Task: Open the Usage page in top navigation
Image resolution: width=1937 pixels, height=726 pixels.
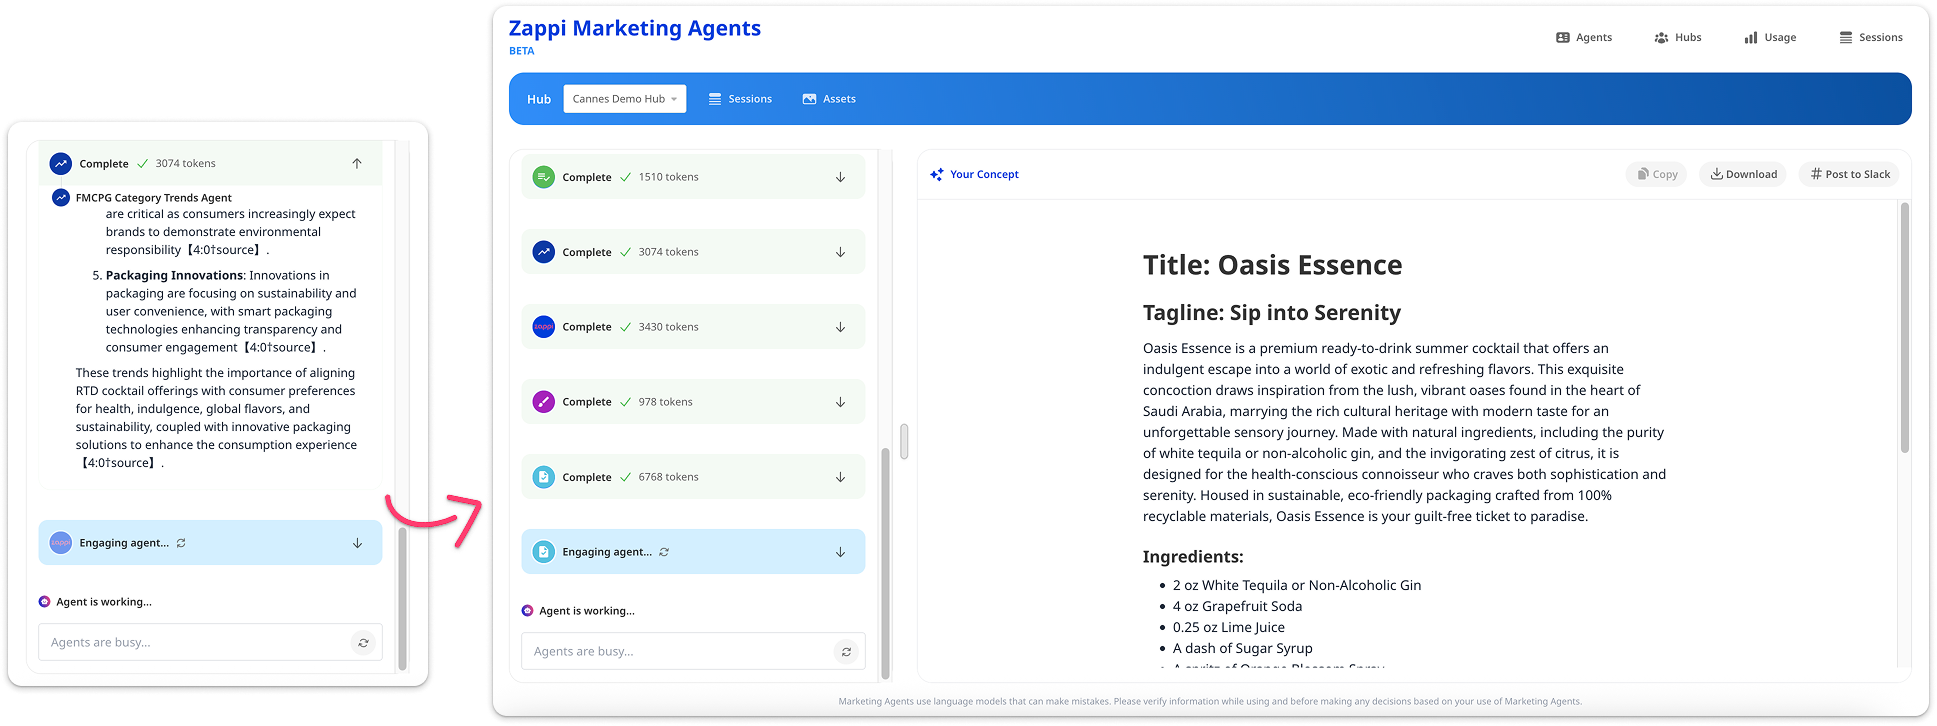Action: (x=1770, y=37)
